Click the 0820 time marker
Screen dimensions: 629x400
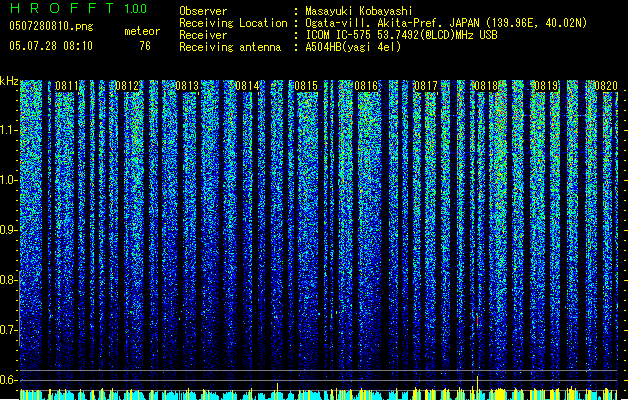click(x=606, y=86)
